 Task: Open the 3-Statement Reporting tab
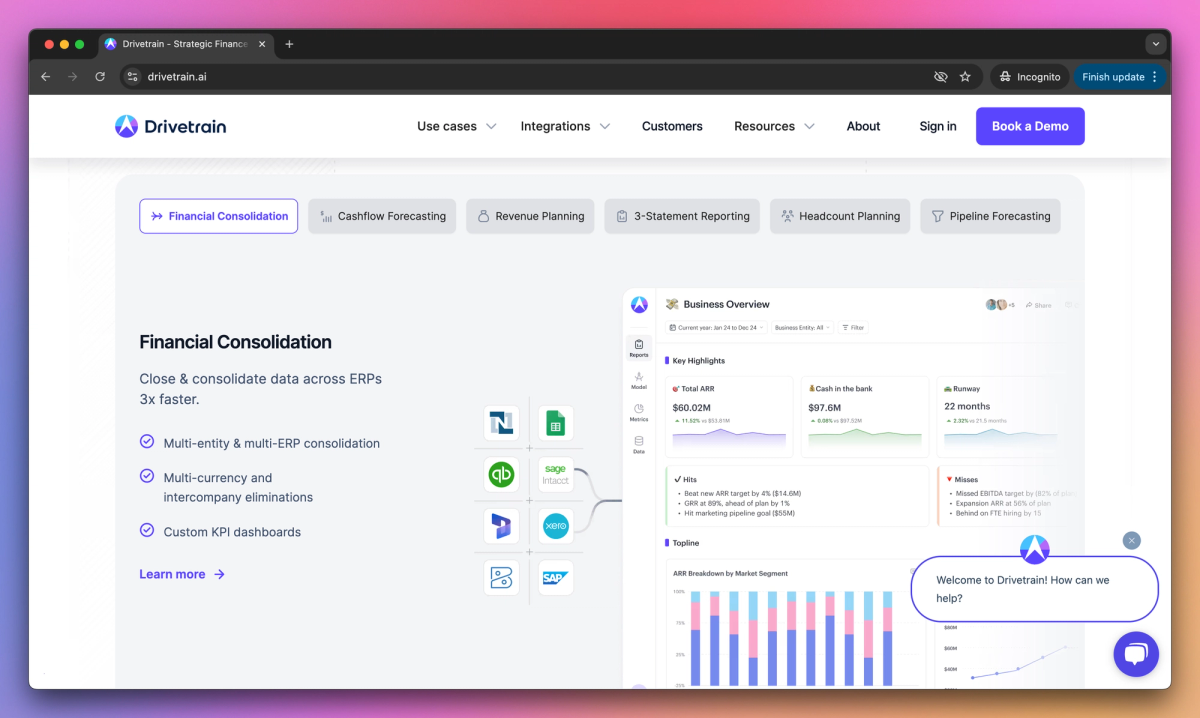682,216
